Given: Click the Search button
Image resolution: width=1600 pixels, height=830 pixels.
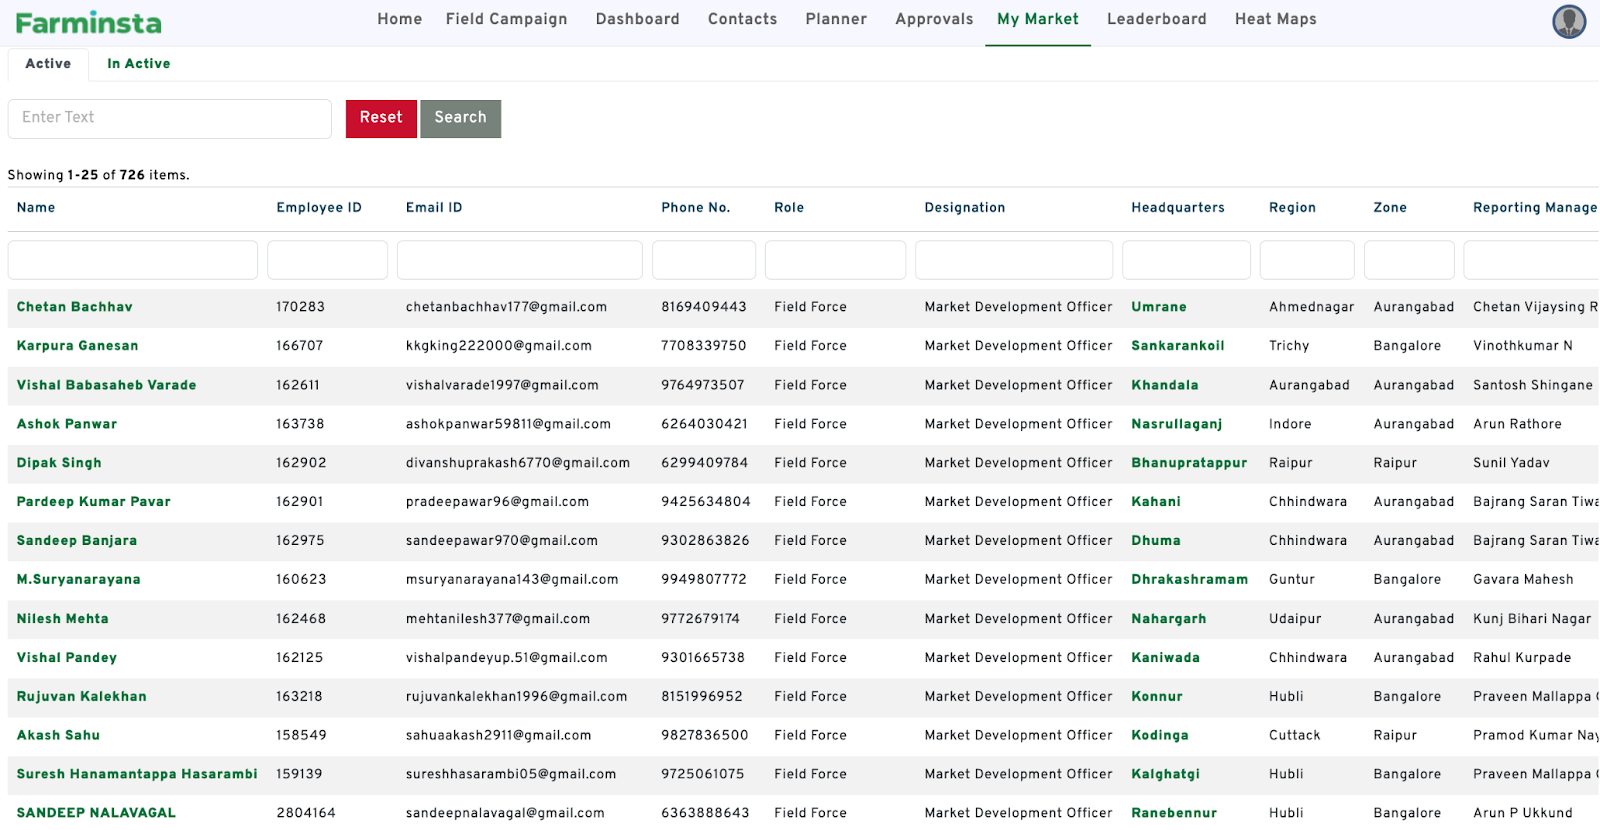Looking at the screenshot, I should (x=460, y=118).
